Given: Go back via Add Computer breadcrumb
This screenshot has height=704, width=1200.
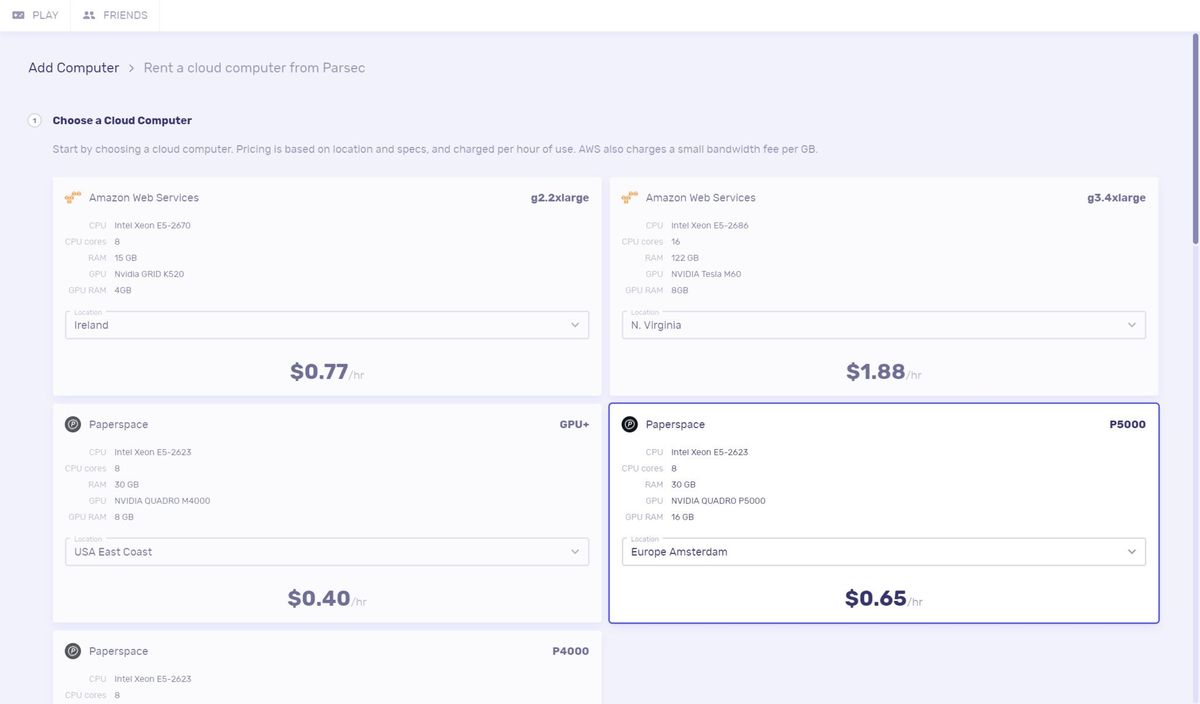Looking at the screenshot, I should pos(73,68).
